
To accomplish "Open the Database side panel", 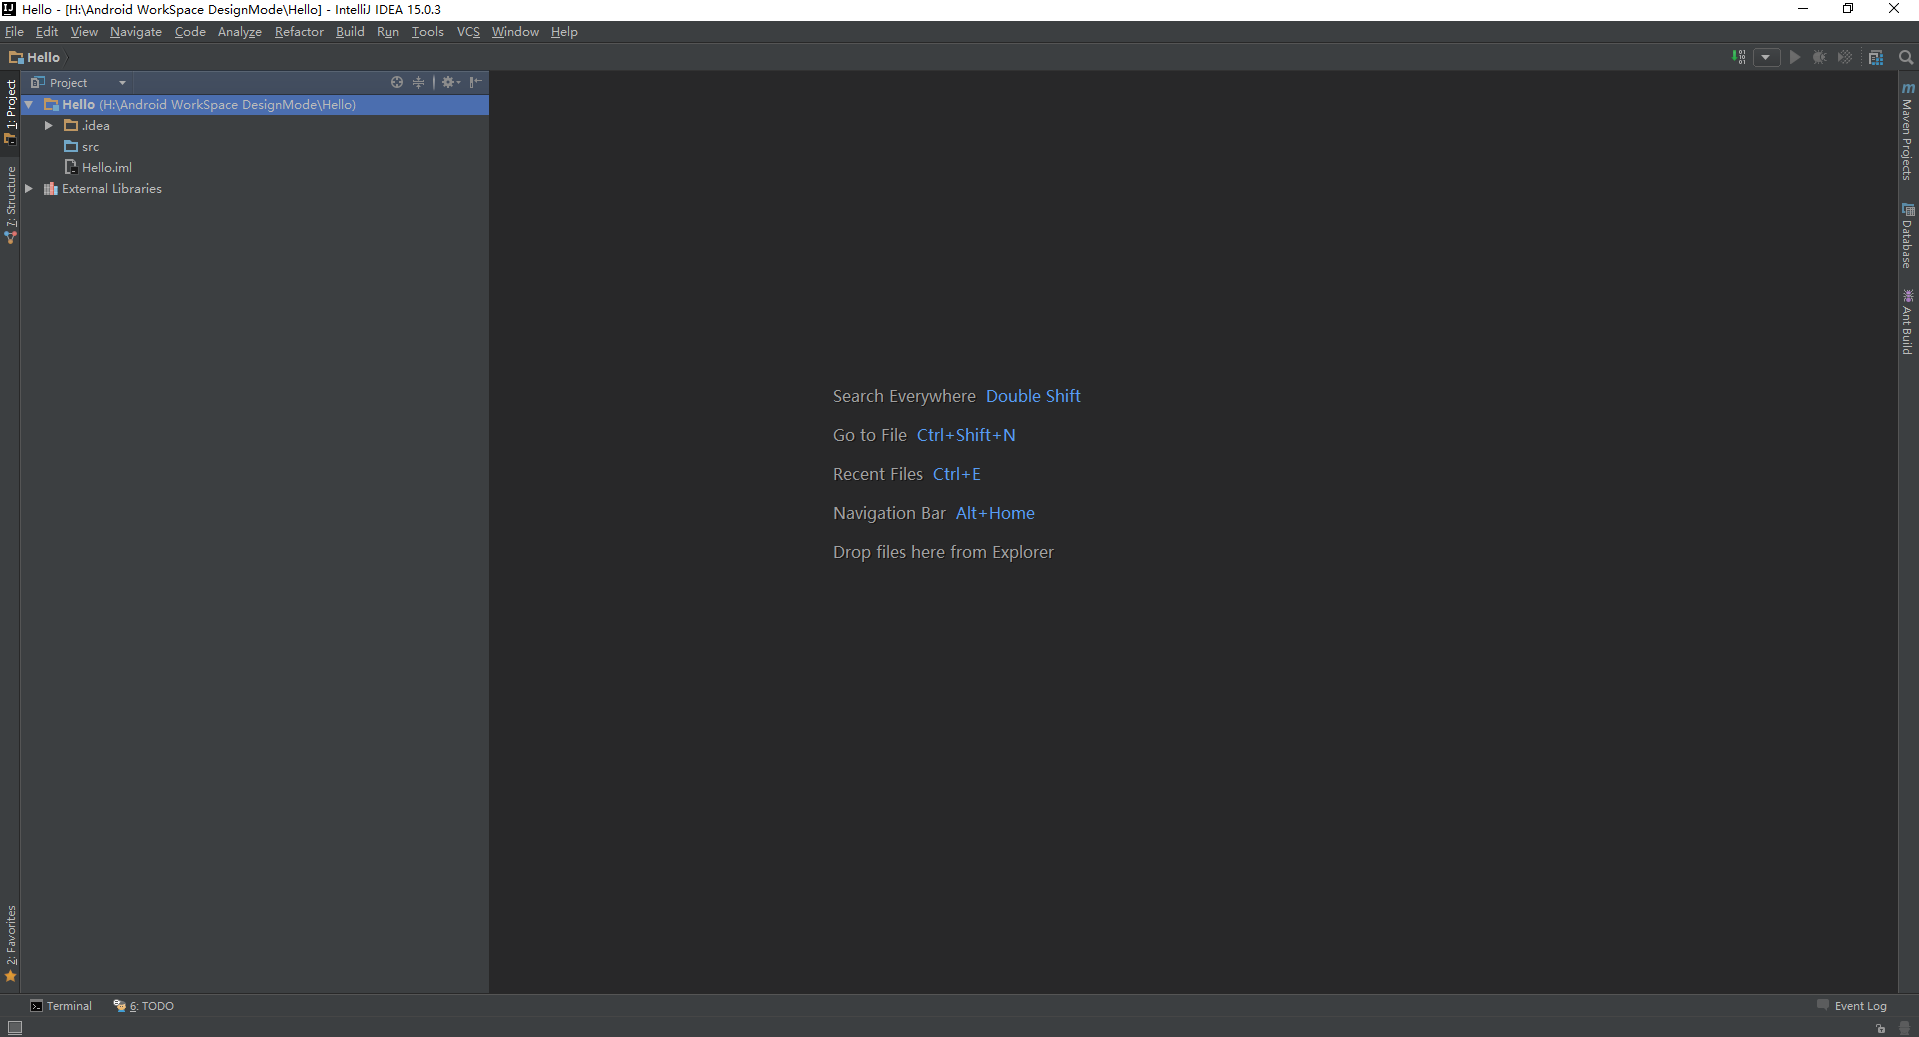I will click(x=1908, y=236).
